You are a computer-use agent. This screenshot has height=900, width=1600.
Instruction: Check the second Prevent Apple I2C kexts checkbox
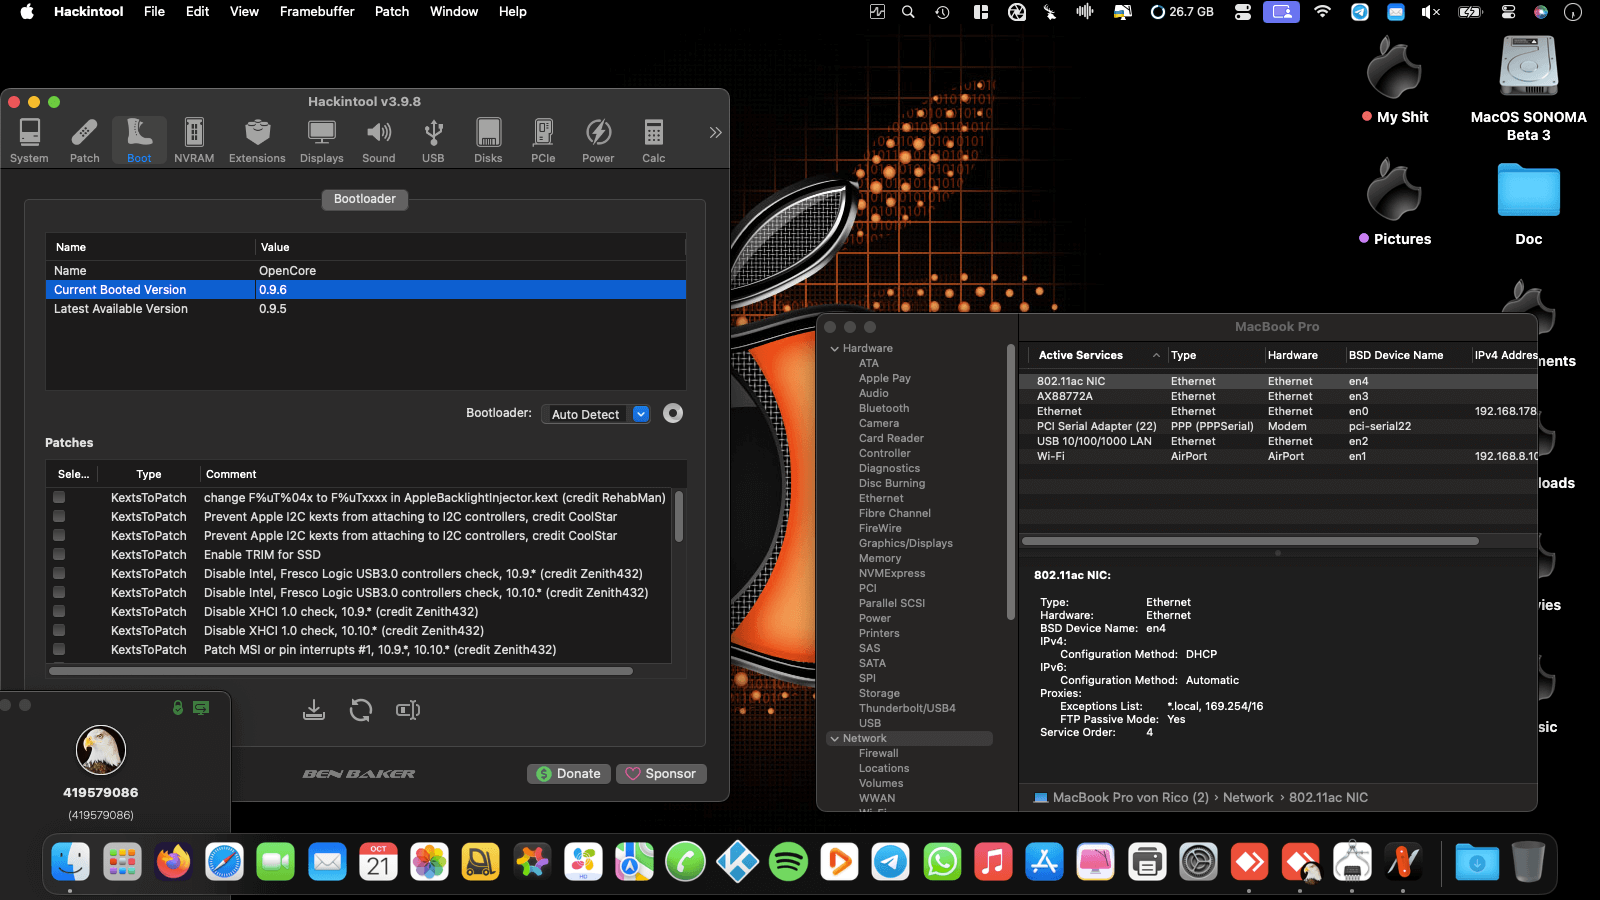[x=59, y=535]
